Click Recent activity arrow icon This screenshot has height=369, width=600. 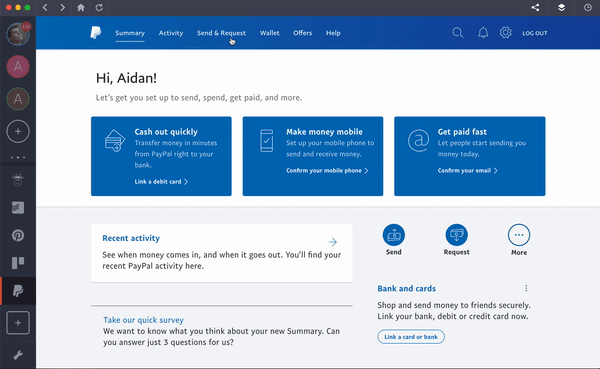point(333,242)
